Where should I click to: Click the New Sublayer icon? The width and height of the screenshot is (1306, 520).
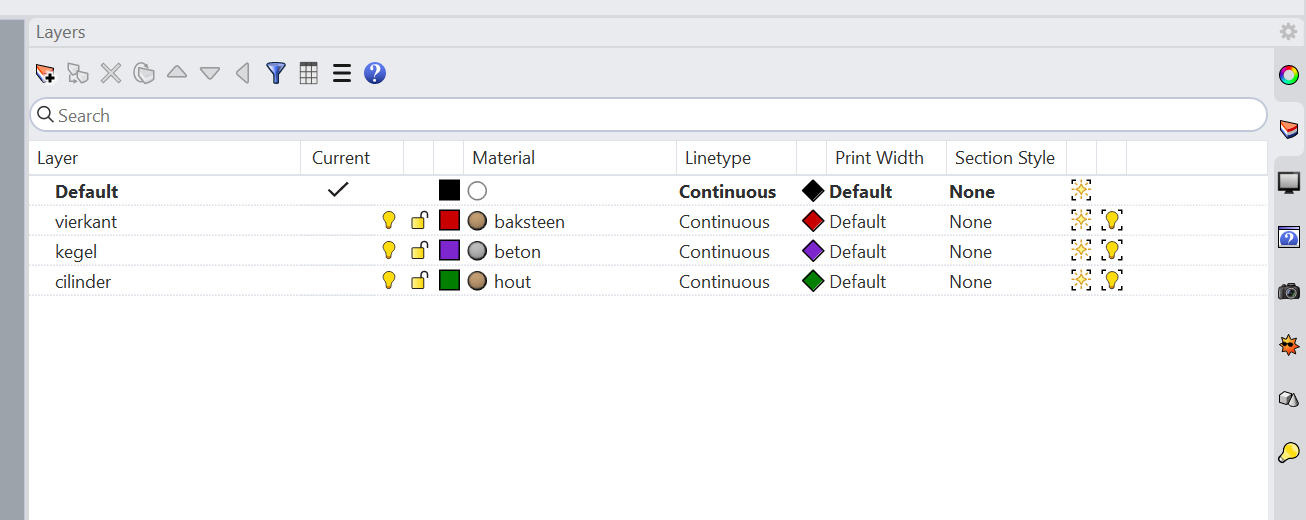click(x=78, y=73)
